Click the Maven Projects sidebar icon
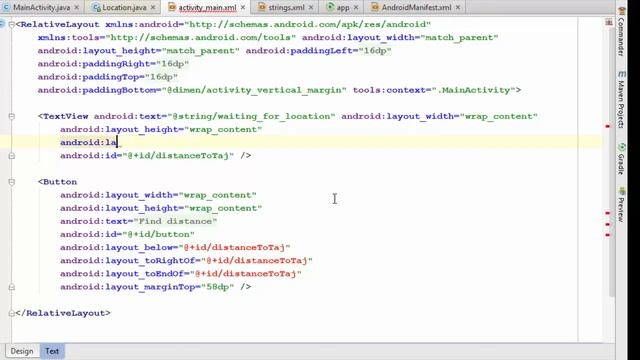The image size is (640, 360). (x=622, y=74)
